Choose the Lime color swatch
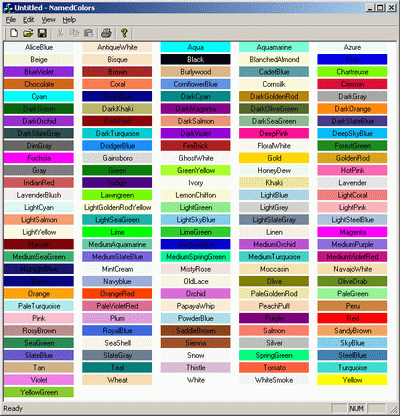 pyautogui.click(x=117, y=232)
